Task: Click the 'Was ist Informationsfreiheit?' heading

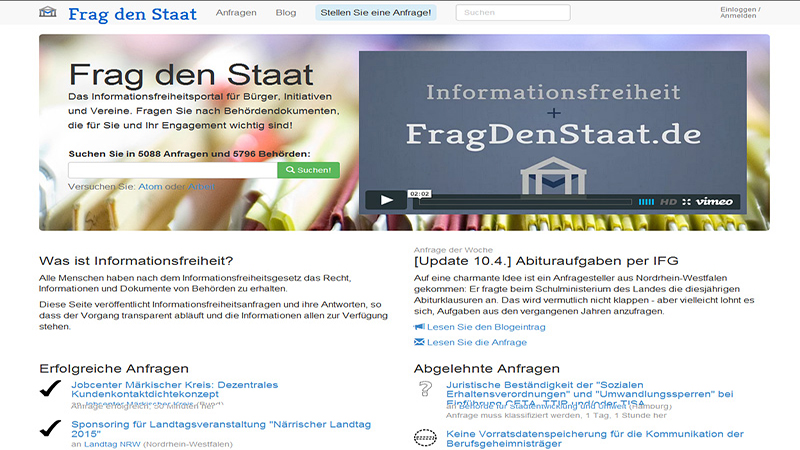Action: point(136,261)
